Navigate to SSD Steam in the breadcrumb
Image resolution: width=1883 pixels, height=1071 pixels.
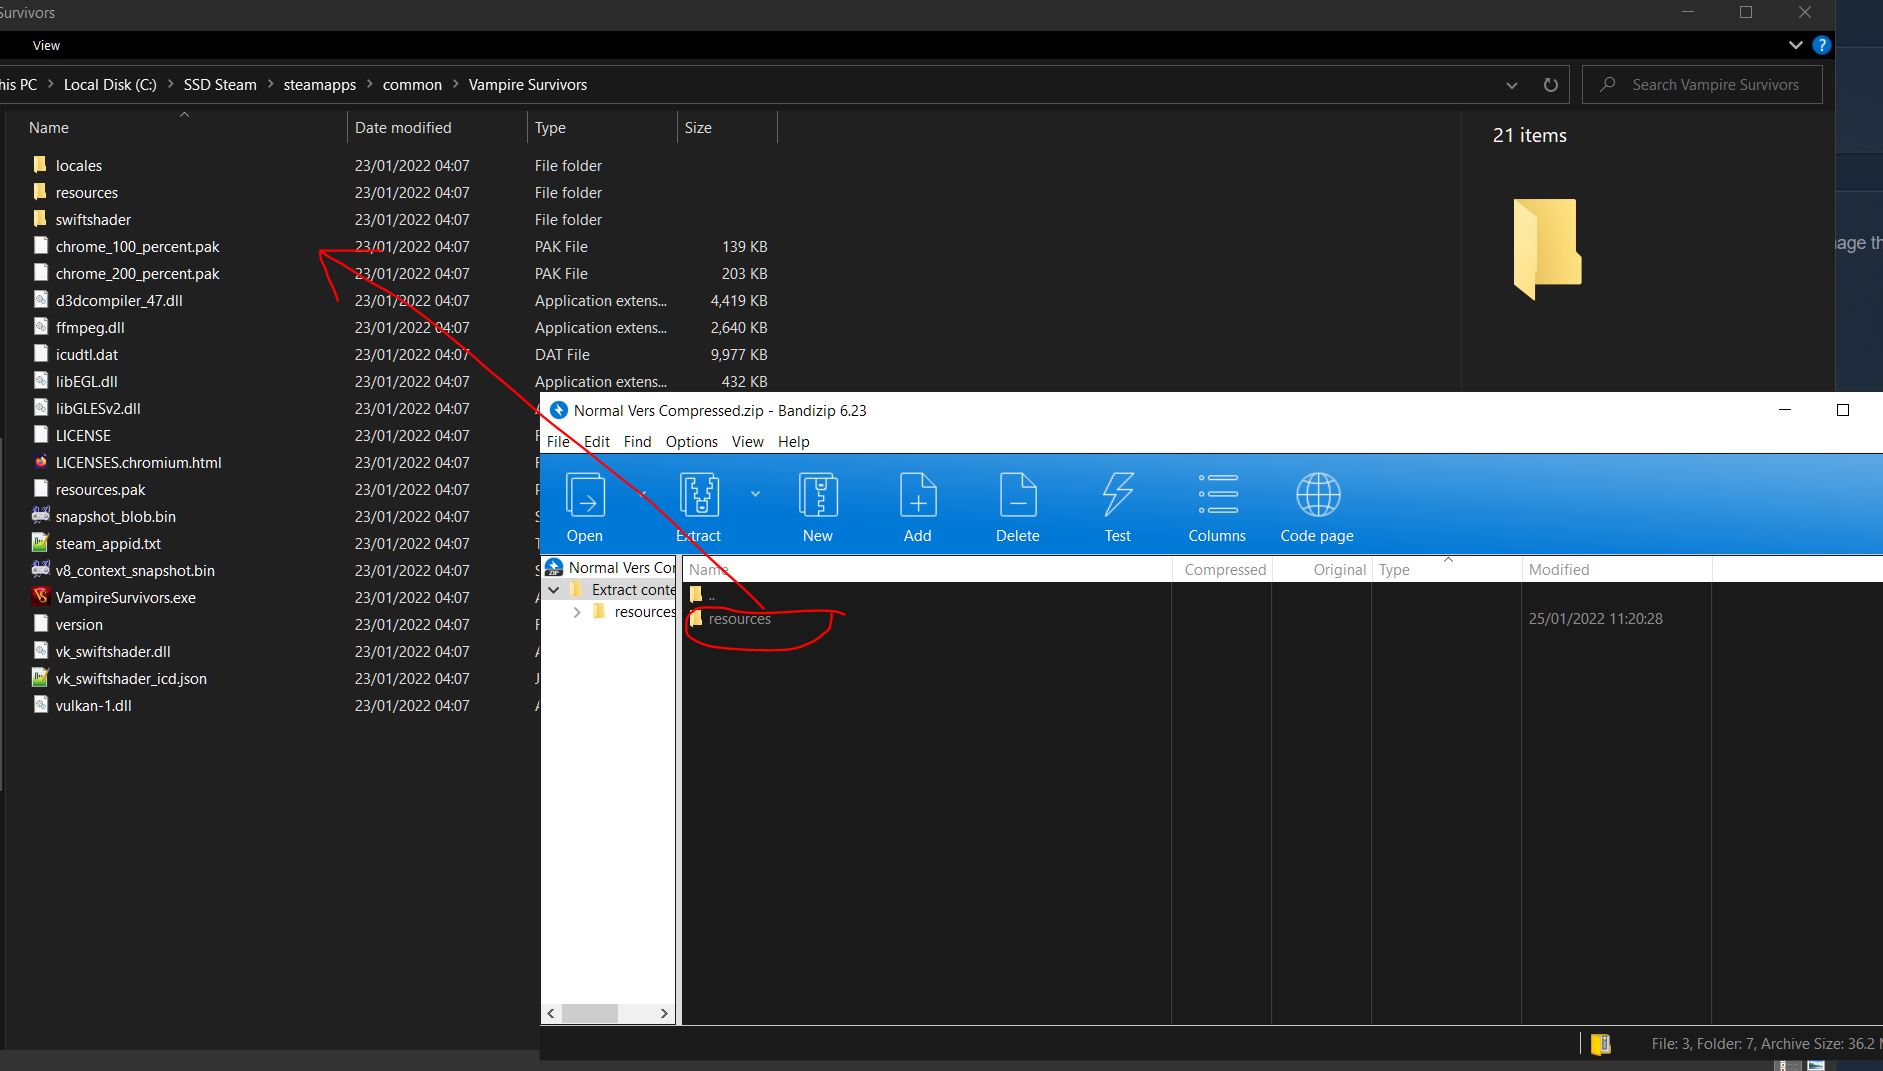220,85
